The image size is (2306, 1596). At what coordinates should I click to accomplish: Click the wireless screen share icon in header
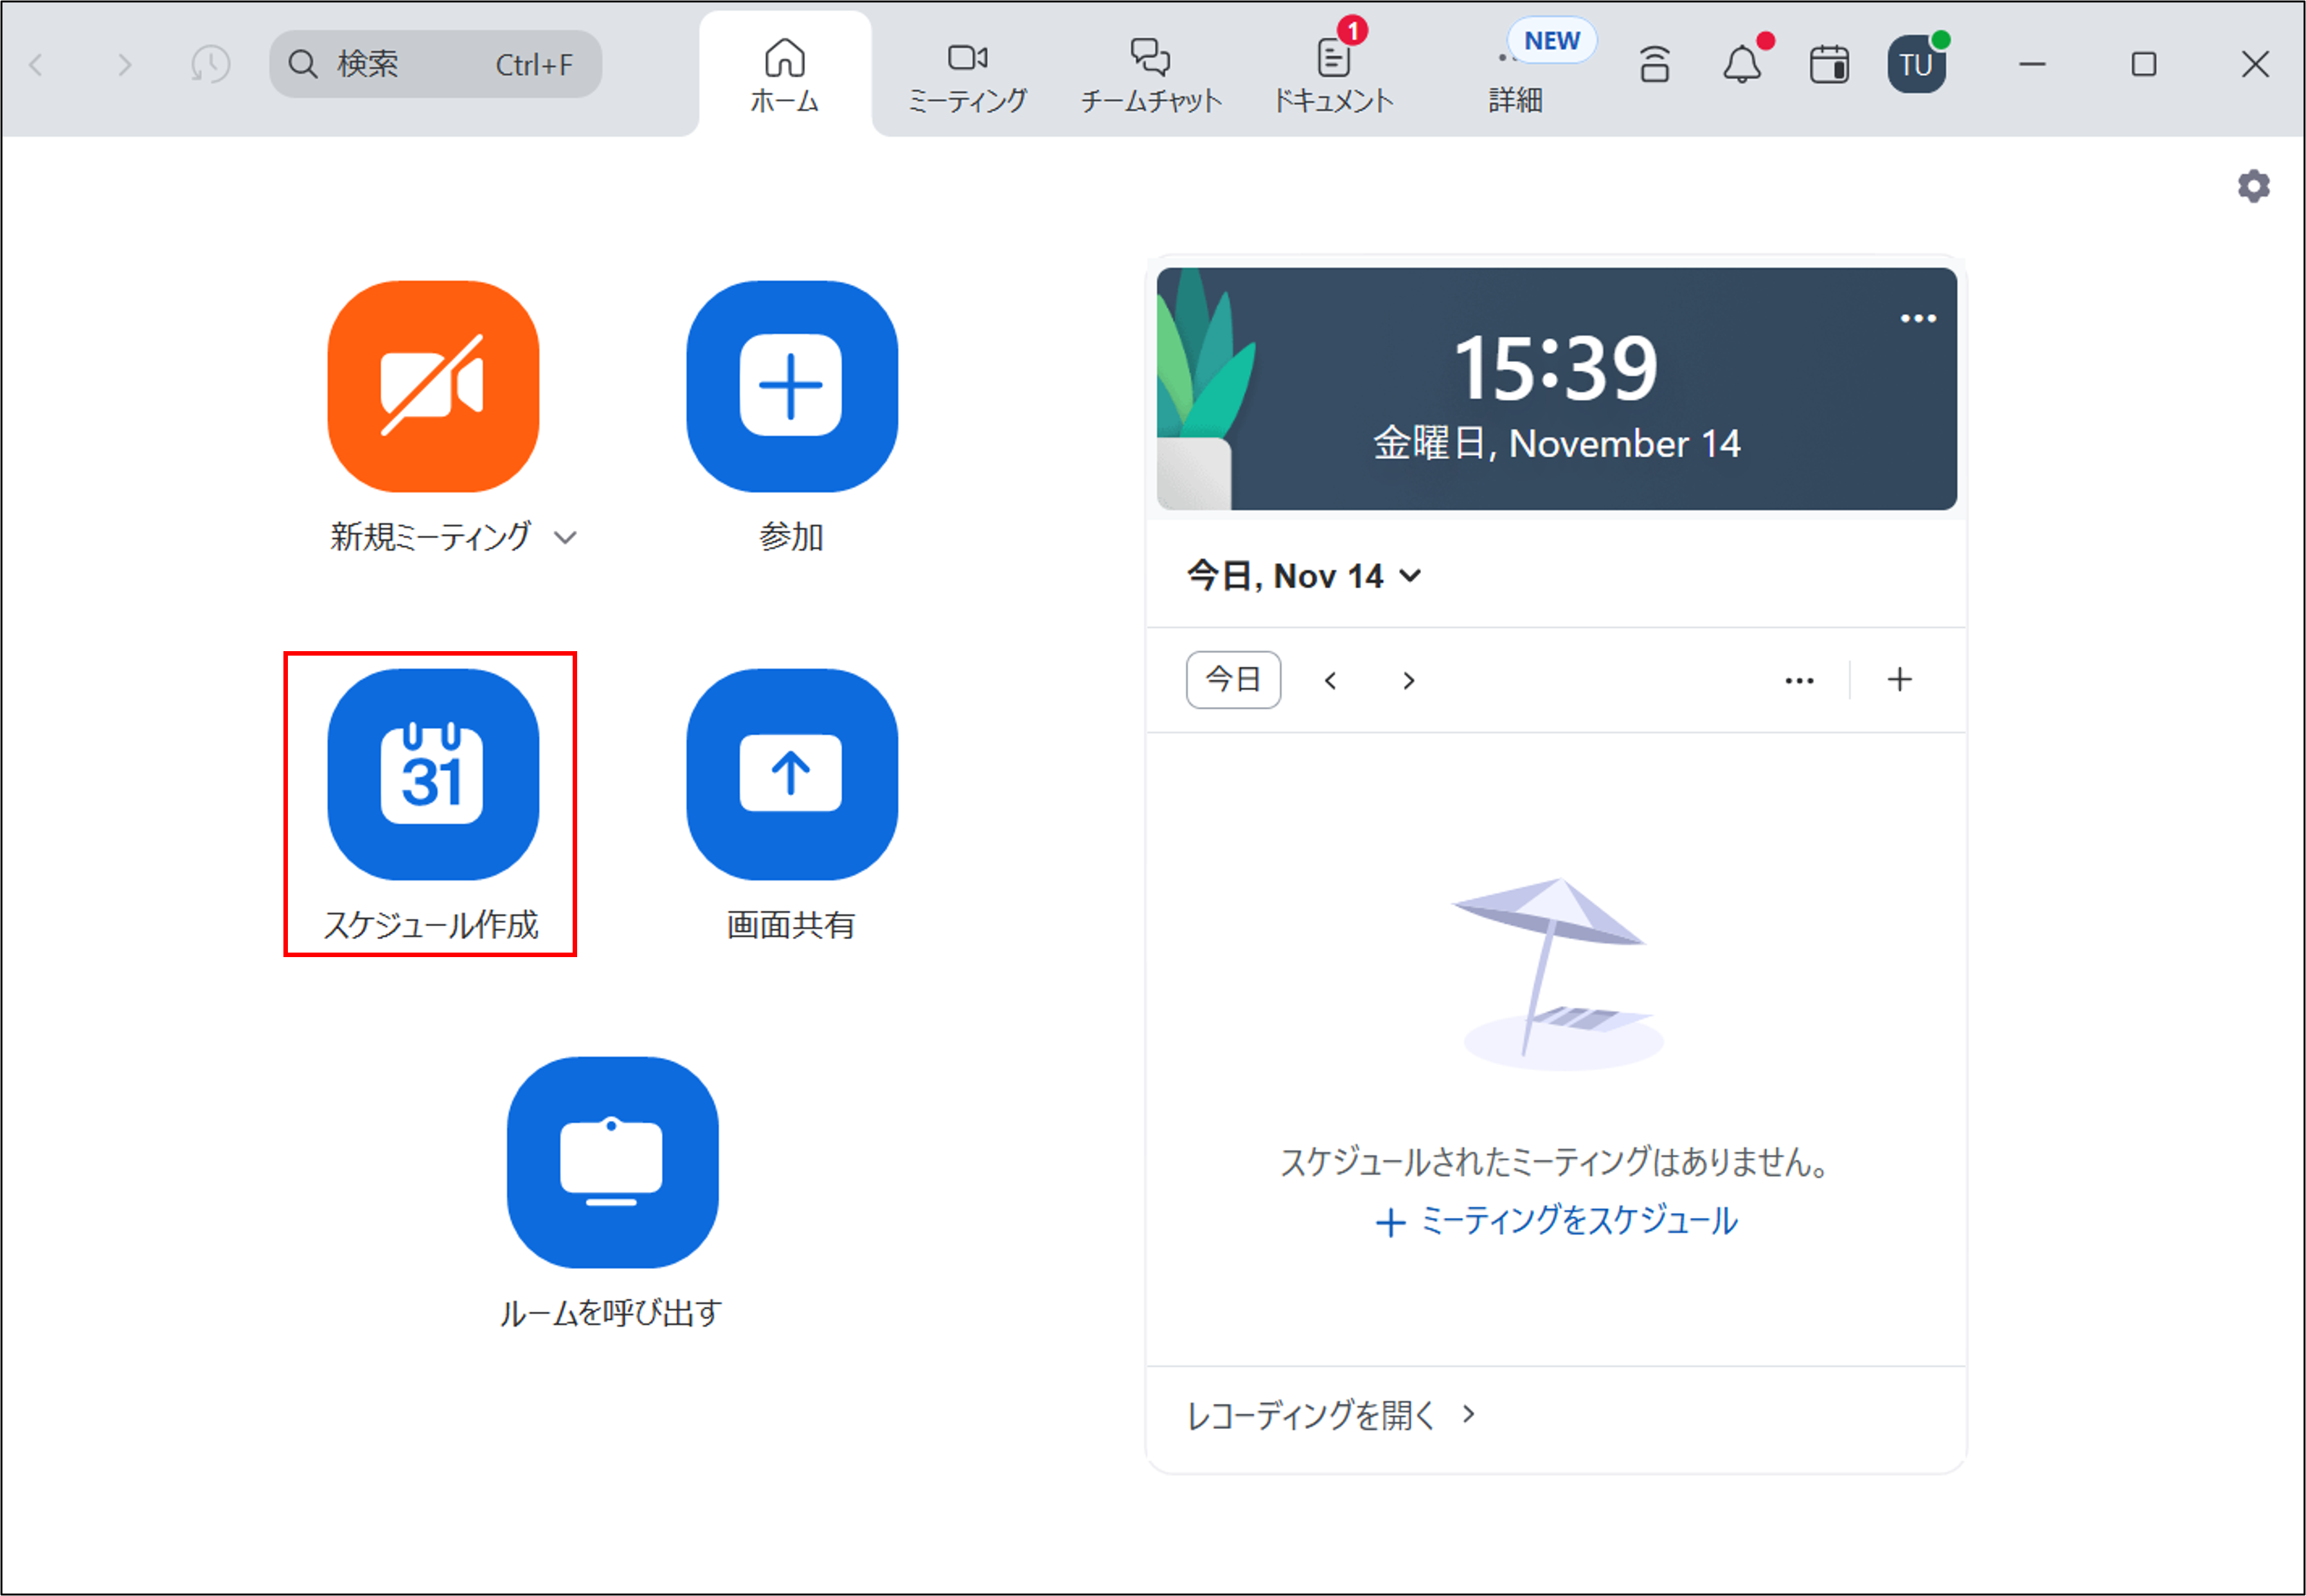pyautogui.click(x=1655, y=64)
